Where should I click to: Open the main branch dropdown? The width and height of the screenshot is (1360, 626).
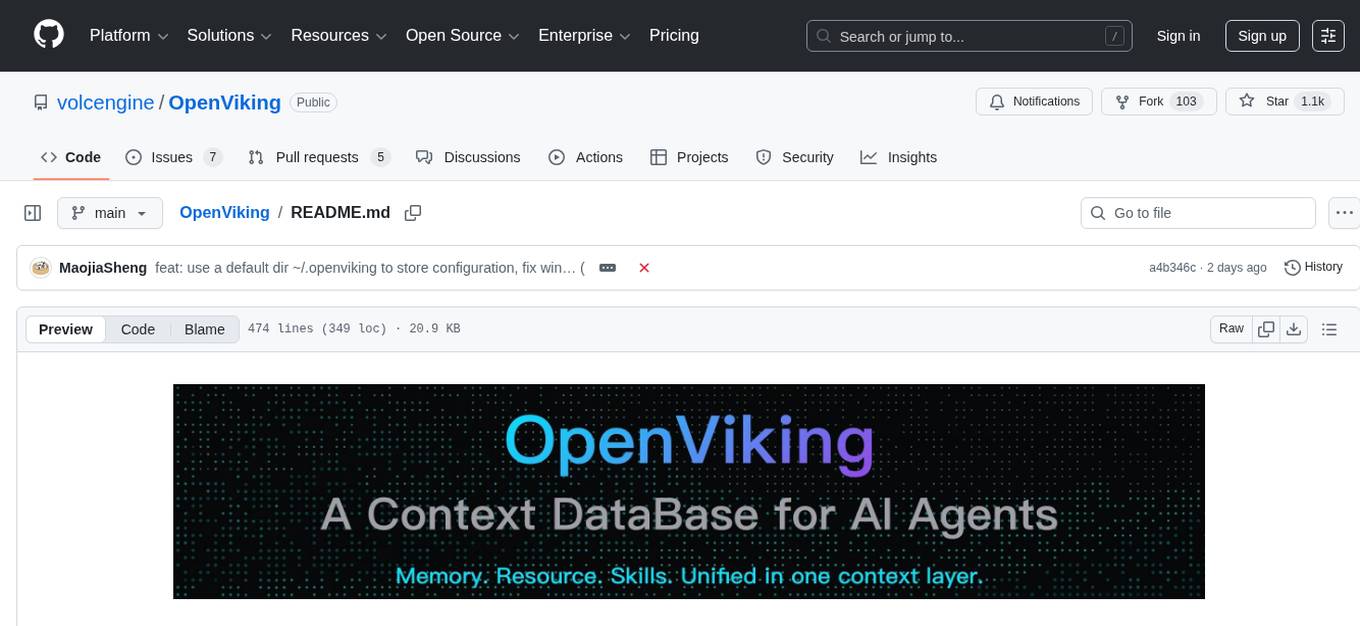(109, 212)
